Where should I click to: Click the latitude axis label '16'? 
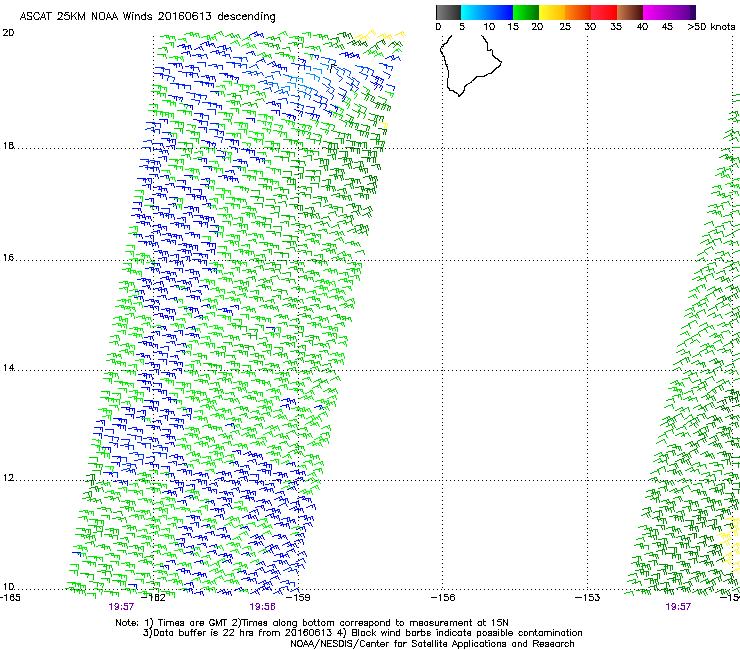pos(8,258)
